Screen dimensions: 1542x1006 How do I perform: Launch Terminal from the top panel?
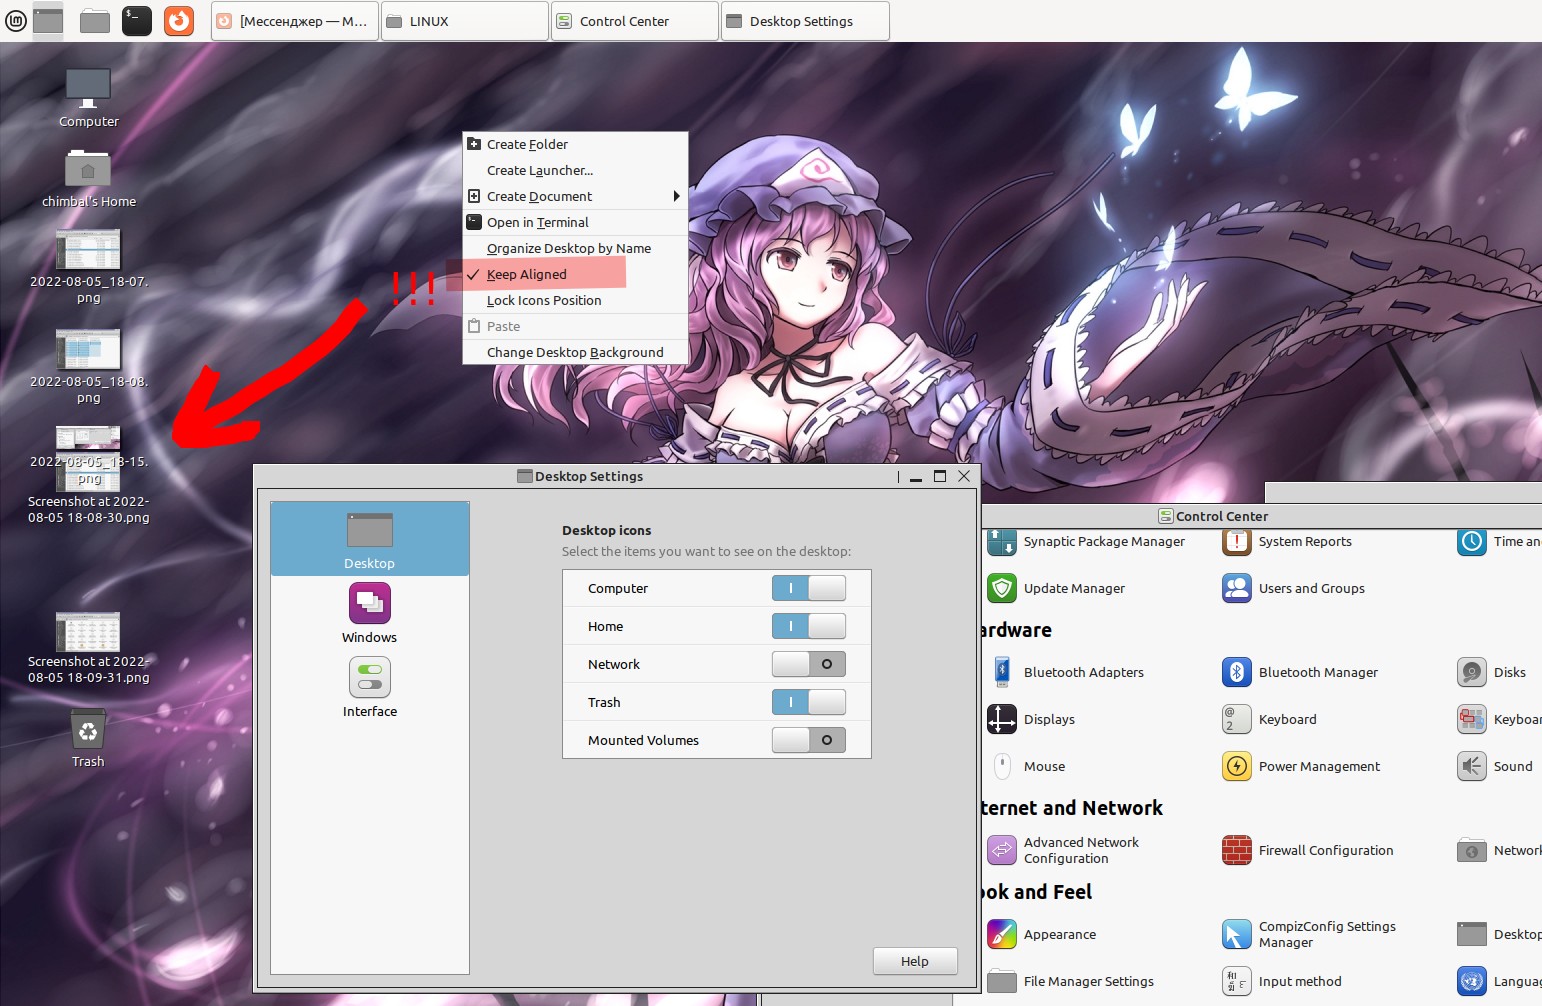tap(137, 20)
